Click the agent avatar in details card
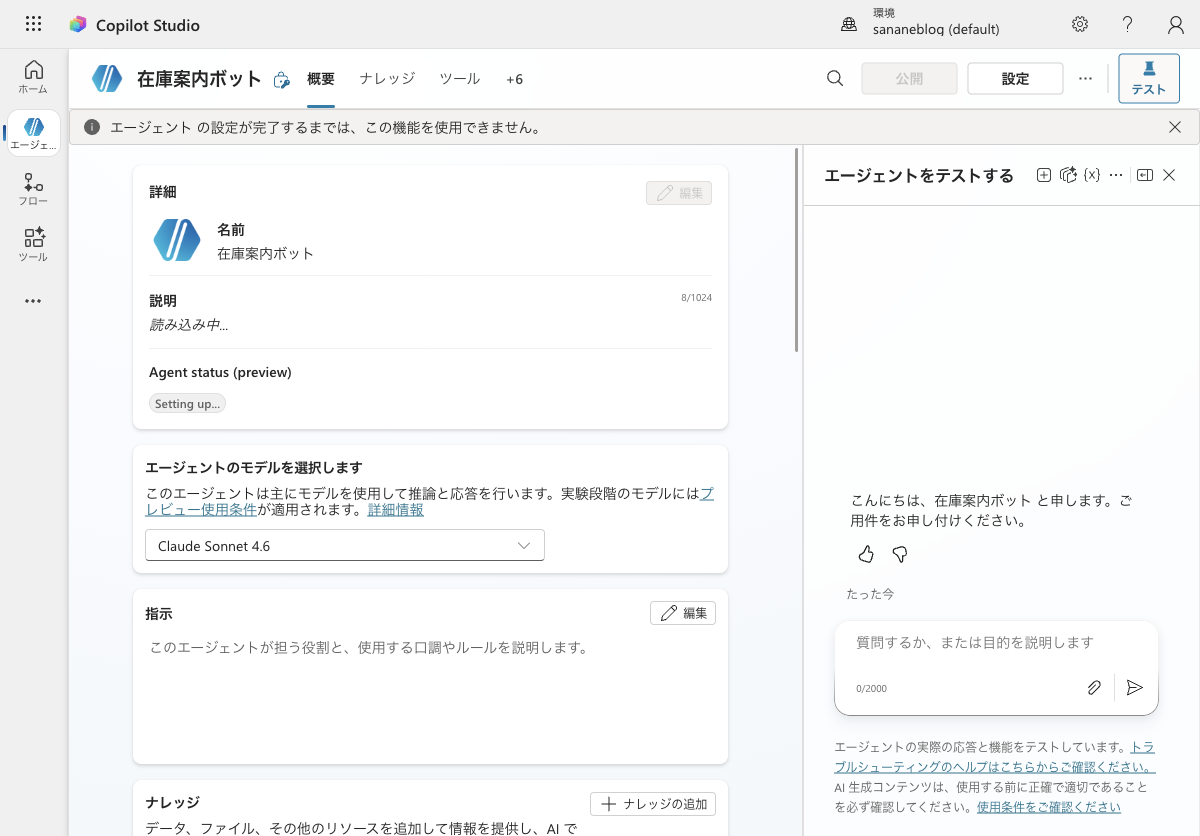This screenshot has width=1200, height=836. pos(177,240)
